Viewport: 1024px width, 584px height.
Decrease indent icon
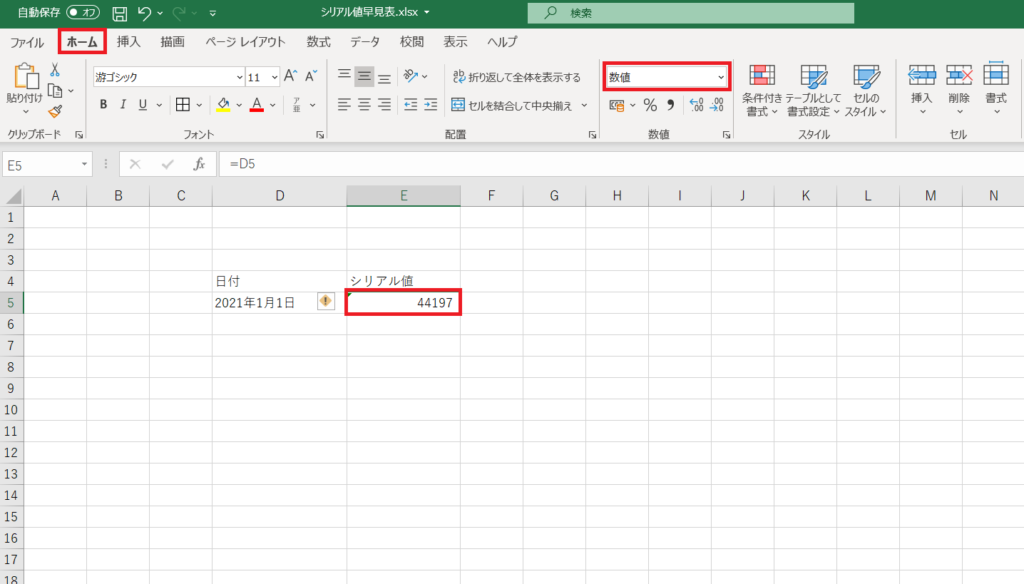pos(410,105)
